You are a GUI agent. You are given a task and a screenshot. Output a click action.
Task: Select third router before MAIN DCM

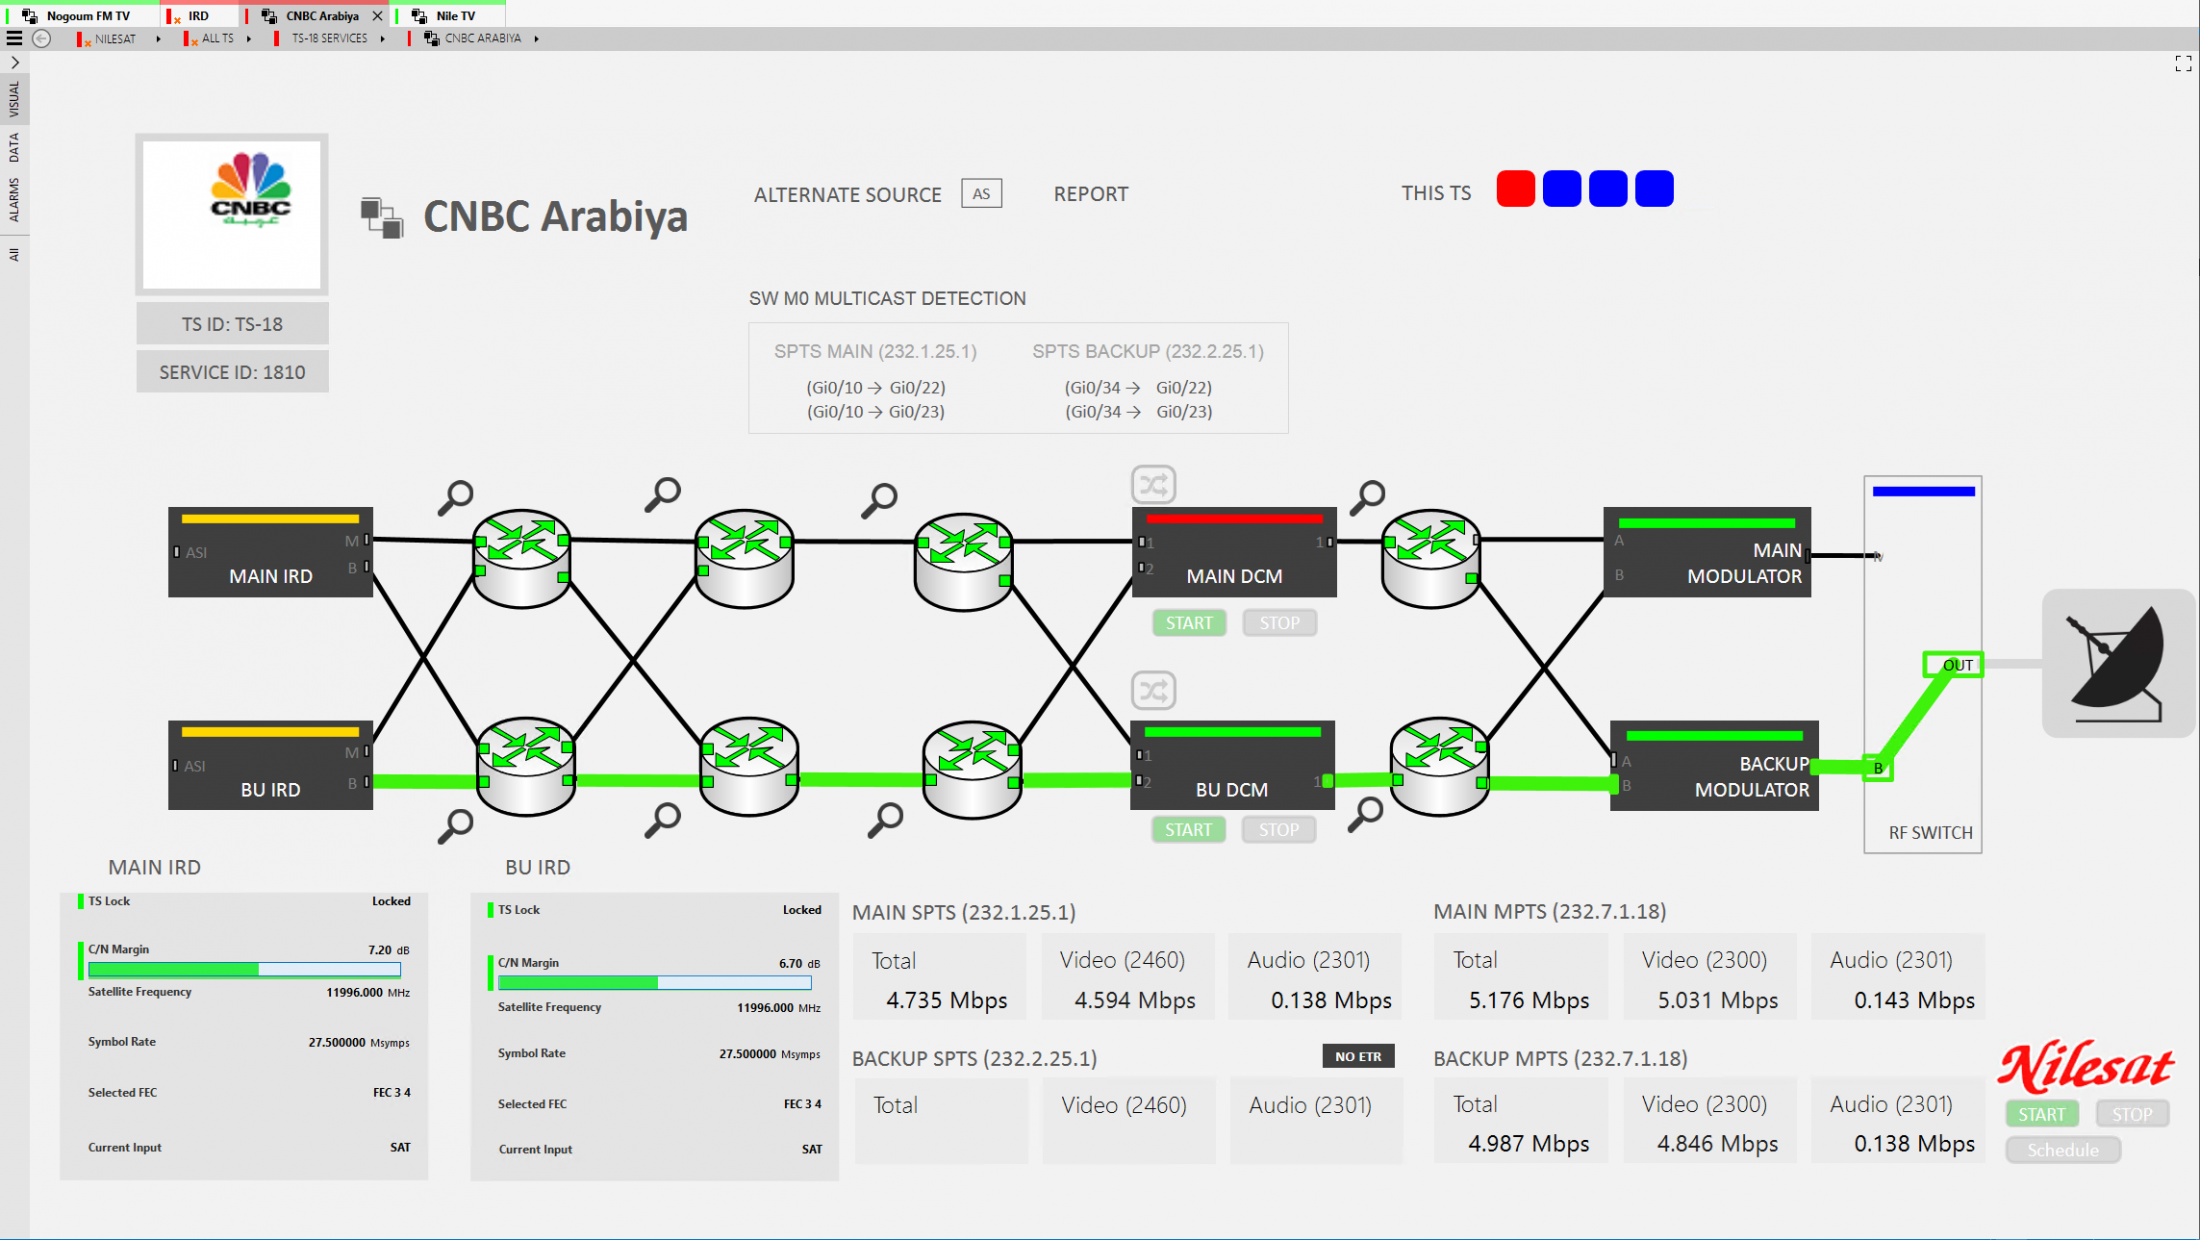click(964, 561)
